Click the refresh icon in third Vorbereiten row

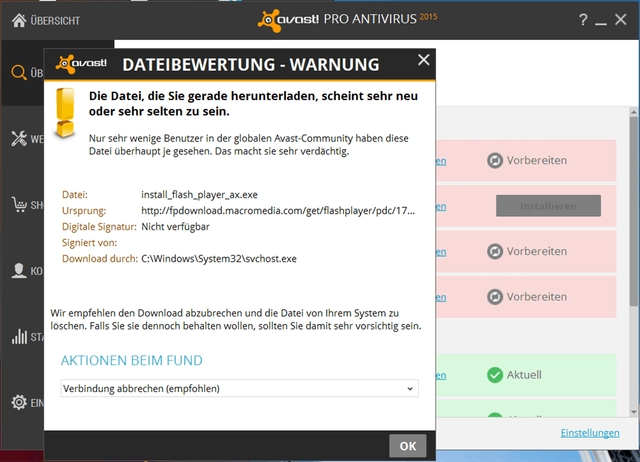tap(495, 297)
